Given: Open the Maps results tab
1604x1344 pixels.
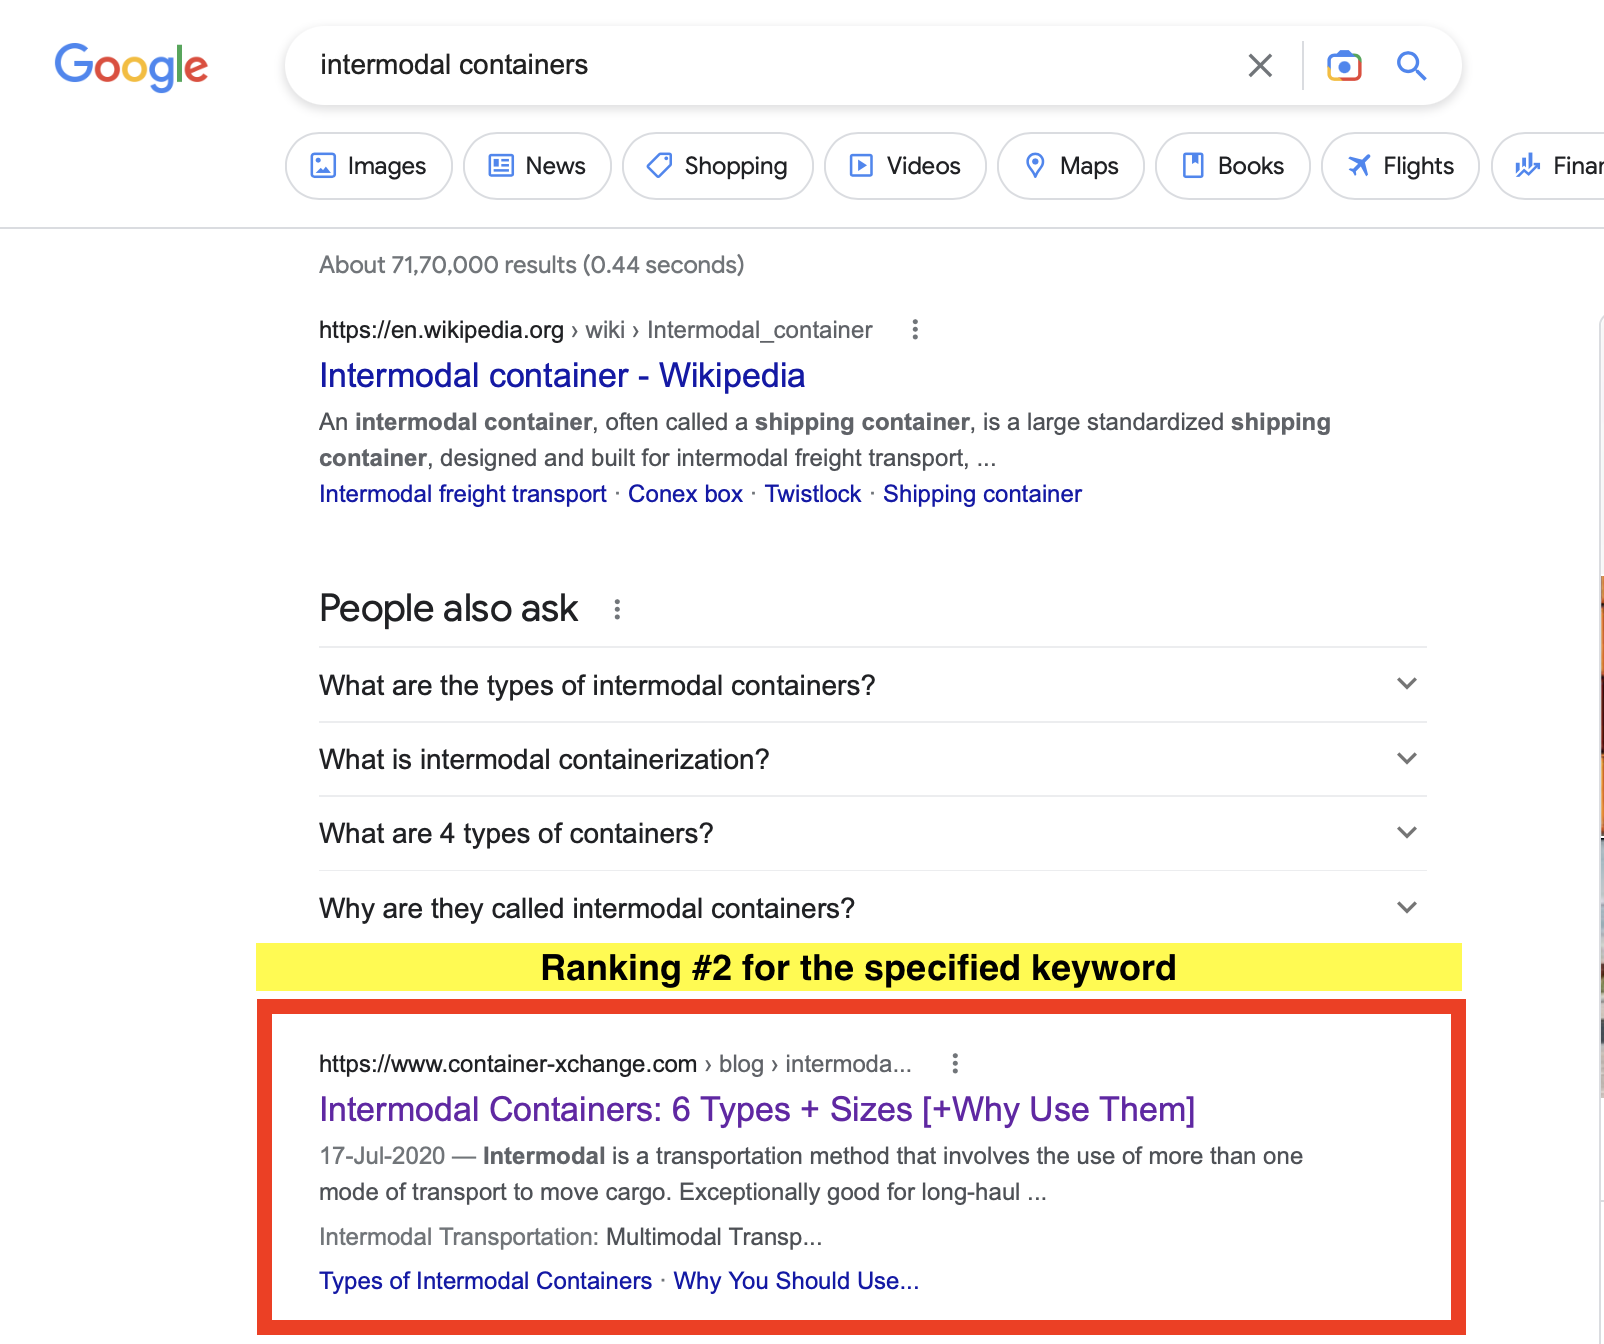Looking at the screenshot, I should 1070,166.
